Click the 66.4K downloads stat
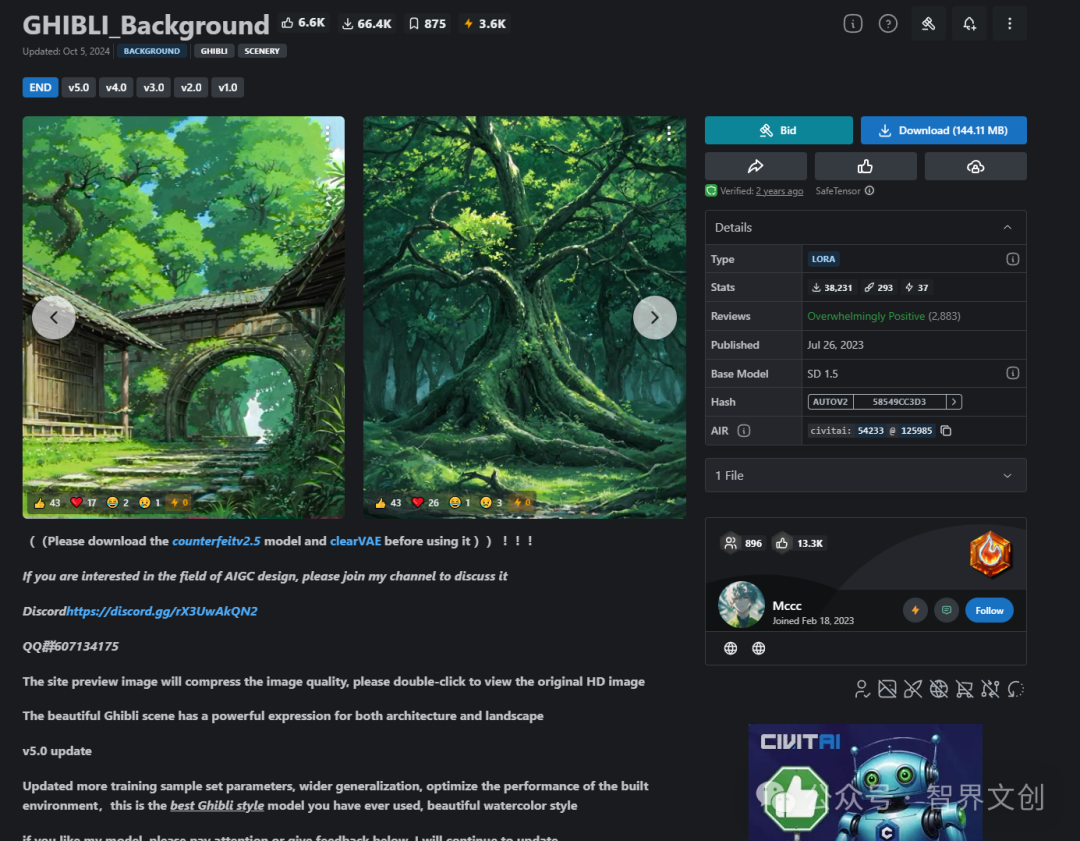Image resolution: width=1080 pixels, height=841 pixels. pyautogui.click(x=366, y=23)
